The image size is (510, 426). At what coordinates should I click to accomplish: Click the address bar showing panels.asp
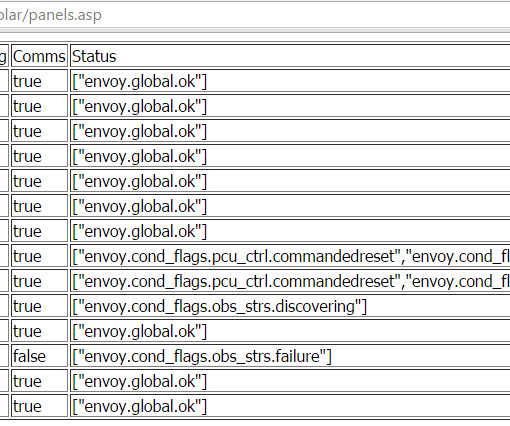click(255, 15)
